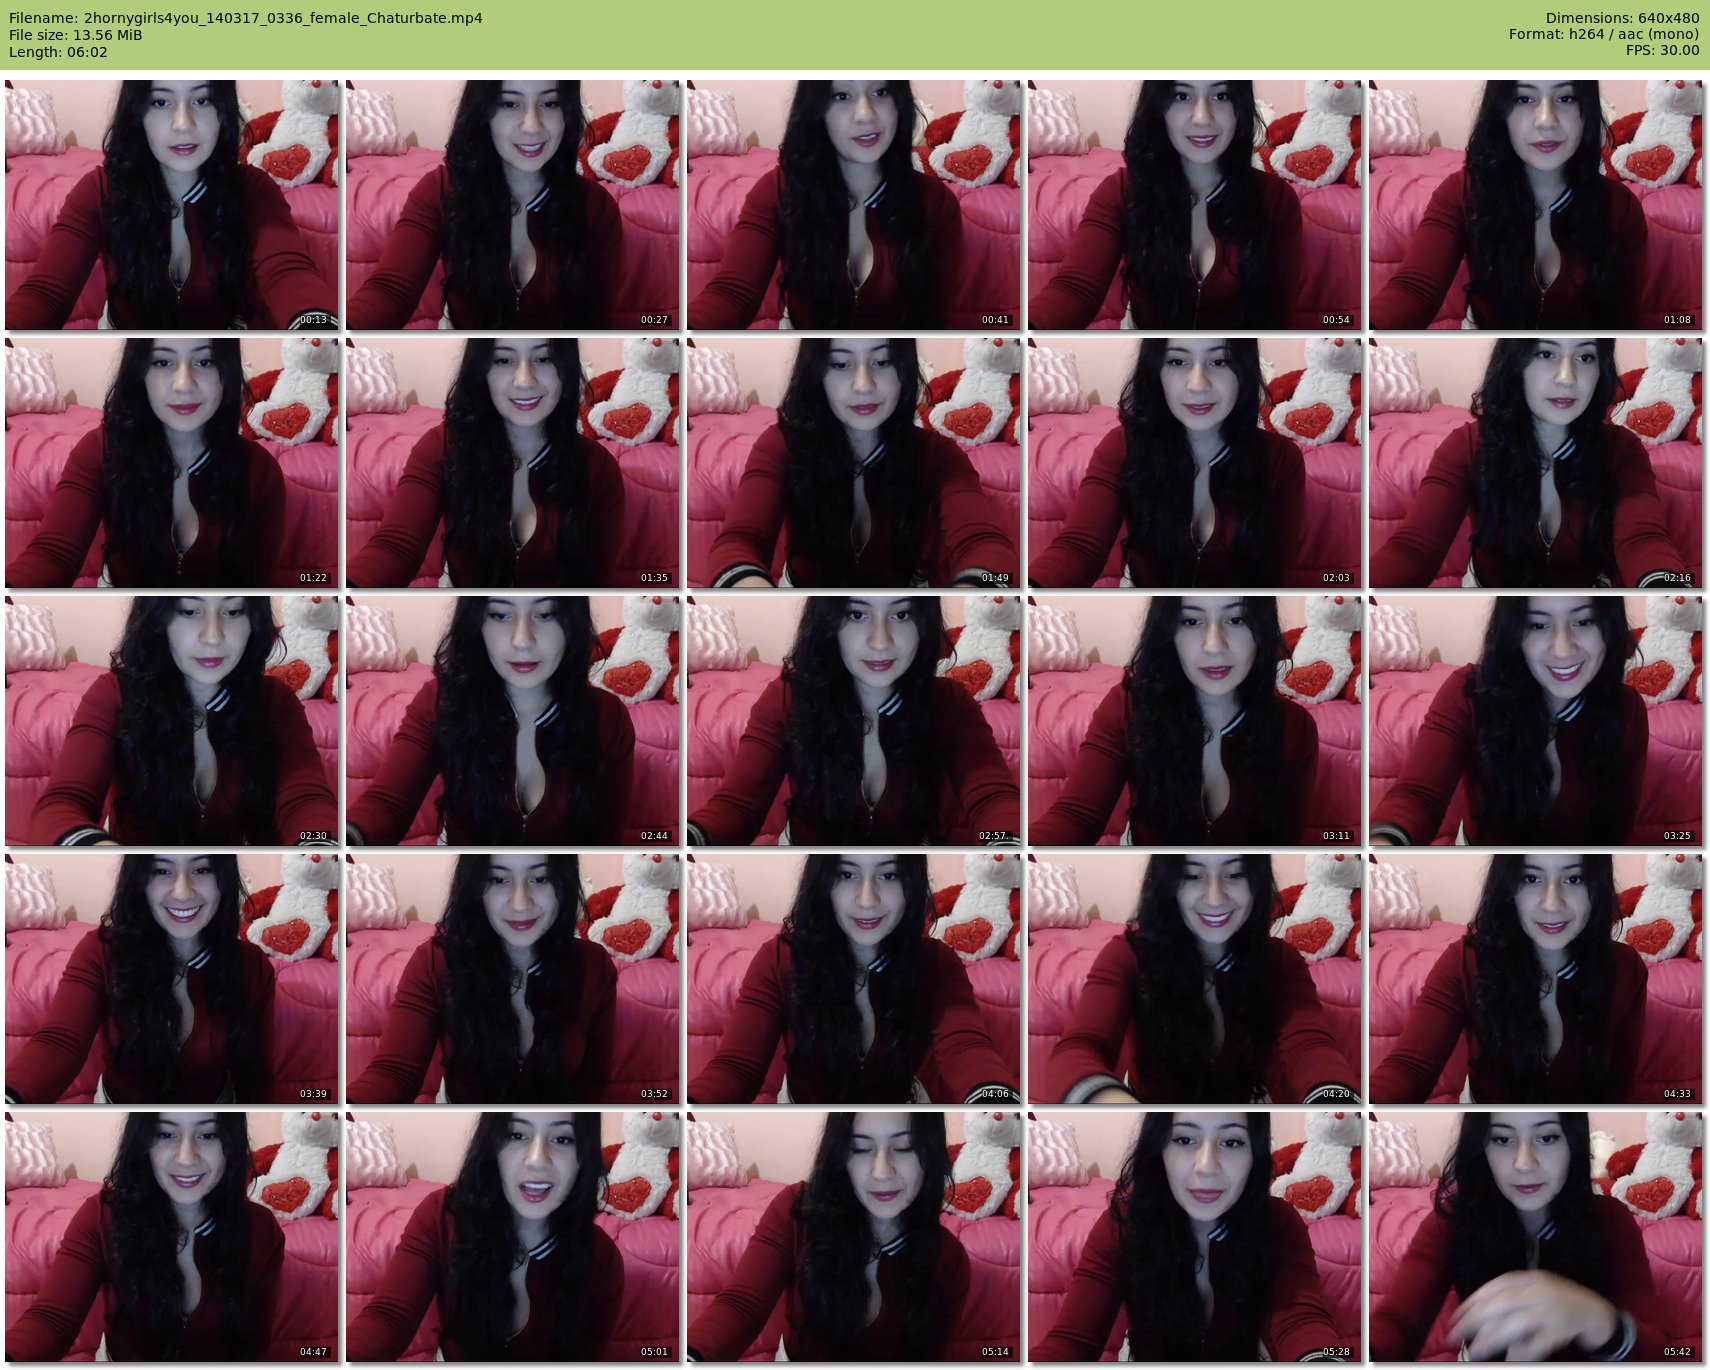Select the "File size: 13.56 MiB" text

point(76,35)
